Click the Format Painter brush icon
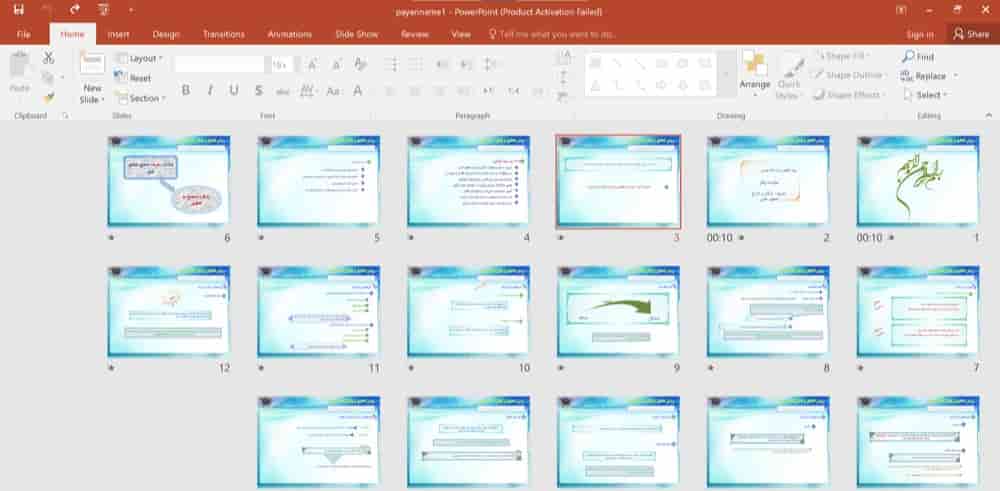1000x491 pixels. pos(48,97)
